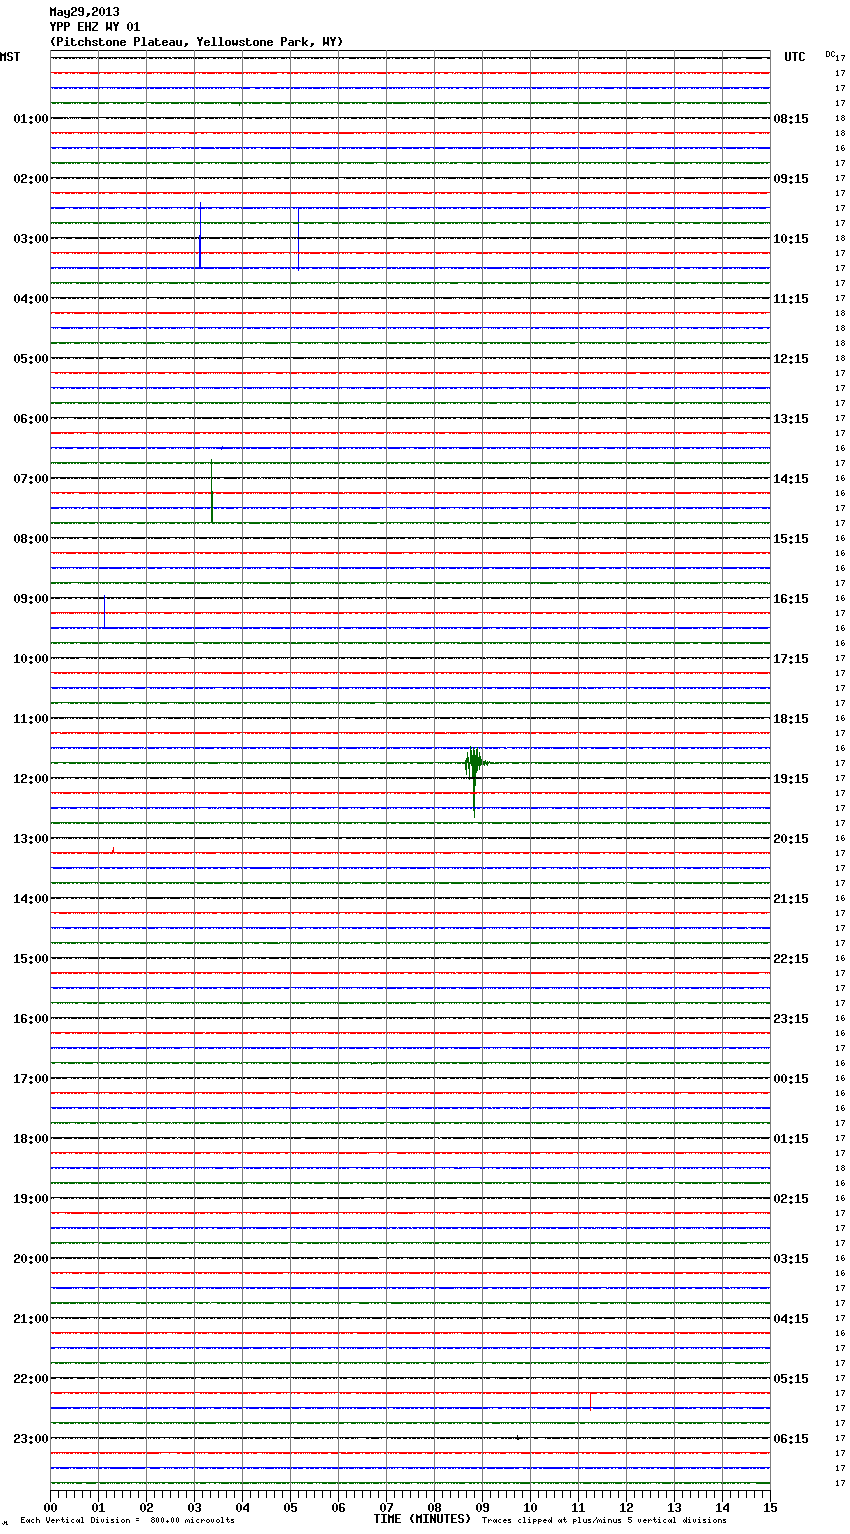This screenshot has width=850, height=1534.
Task: Click minute tick label 07 on bottom axis
Action: click(386, 1507)
